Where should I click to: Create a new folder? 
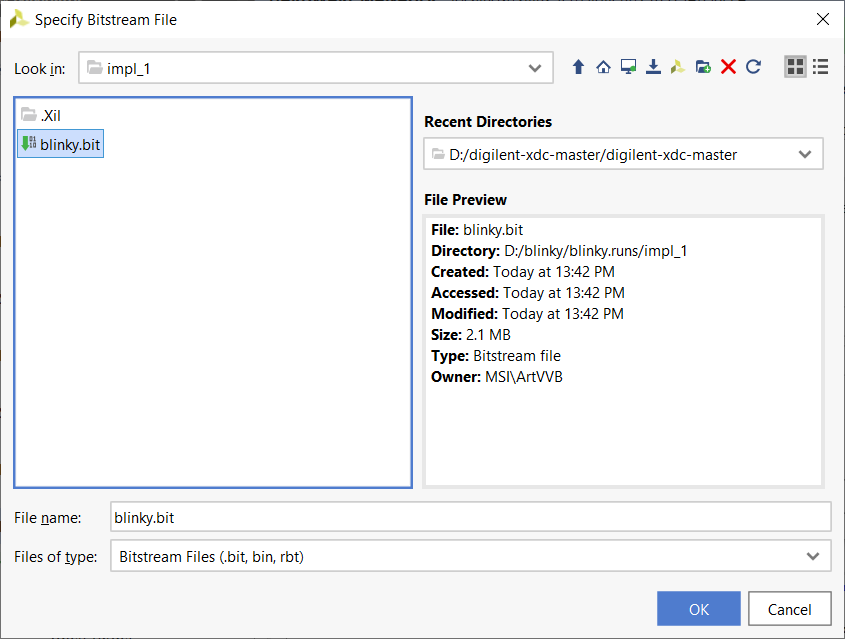pos(703,67)
